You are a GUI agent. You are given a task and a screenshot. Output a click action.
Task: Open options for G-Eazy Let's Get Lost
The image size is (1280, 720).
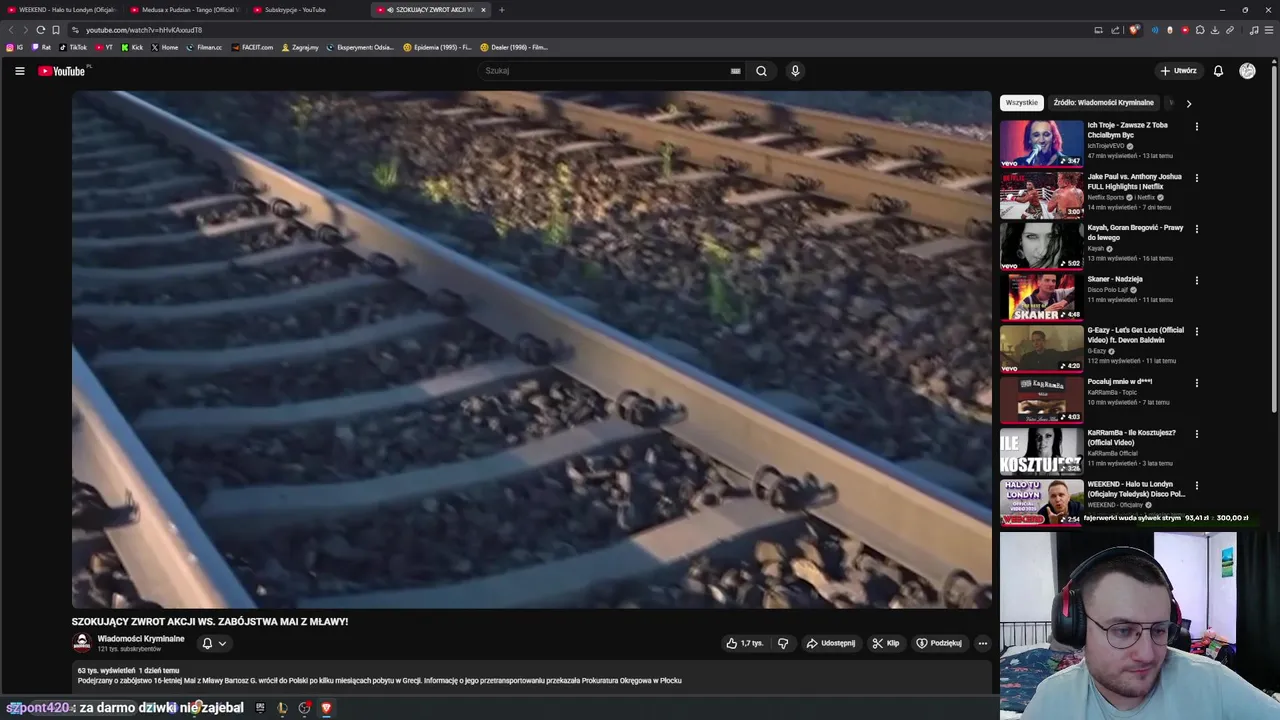(1196, 332)
